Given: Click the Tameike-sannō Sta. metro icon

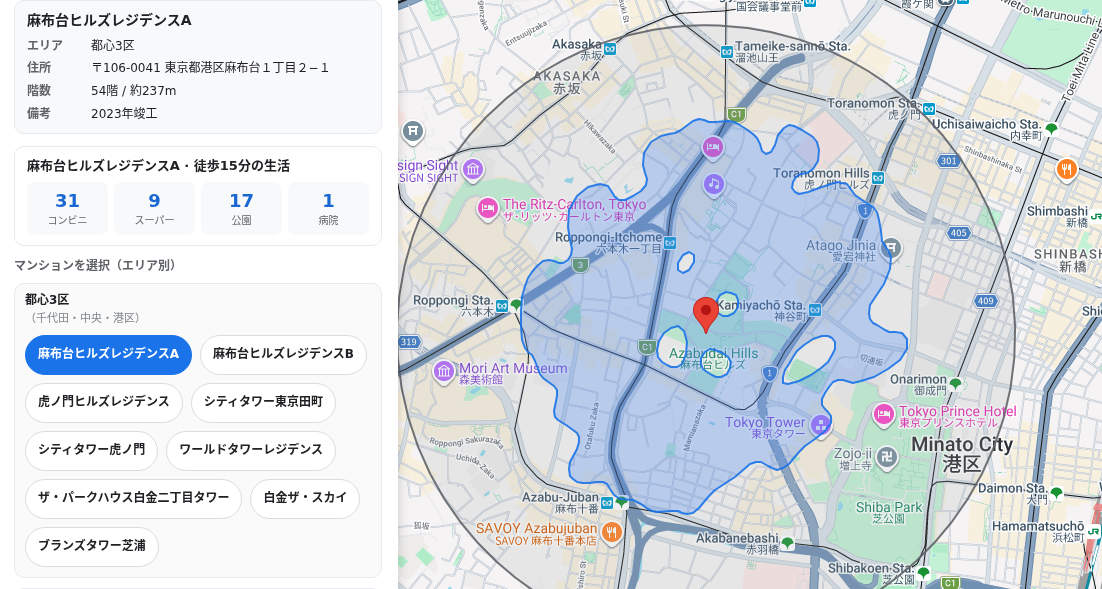Looking at the screenshot, I should (727, 51).
